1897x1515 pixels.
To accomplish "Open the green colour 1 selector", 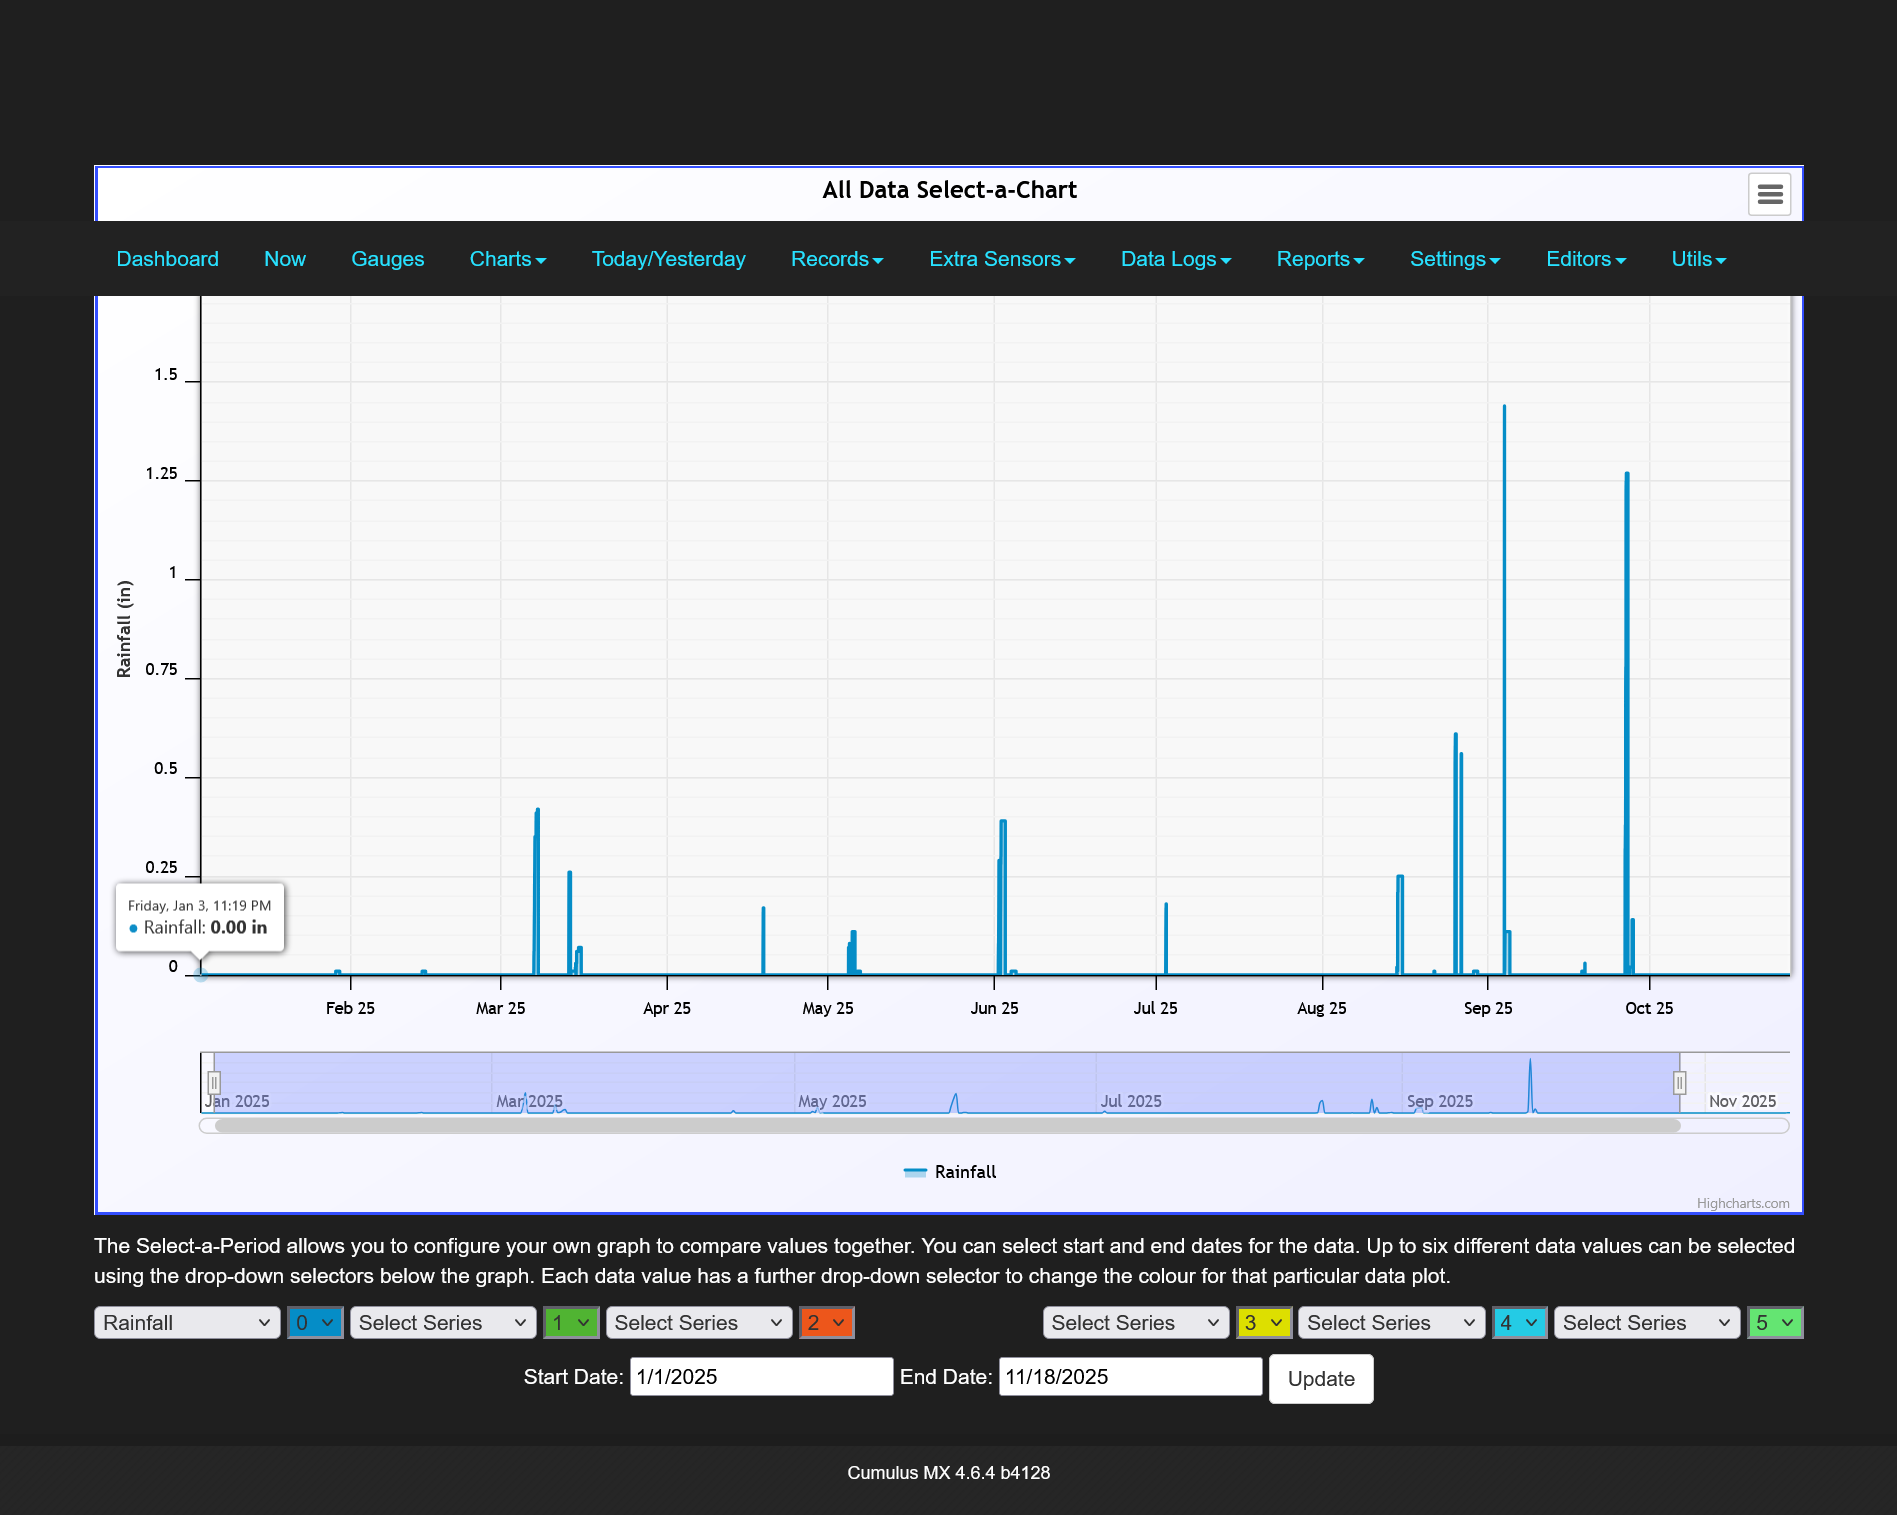I will click(571, 1323).
